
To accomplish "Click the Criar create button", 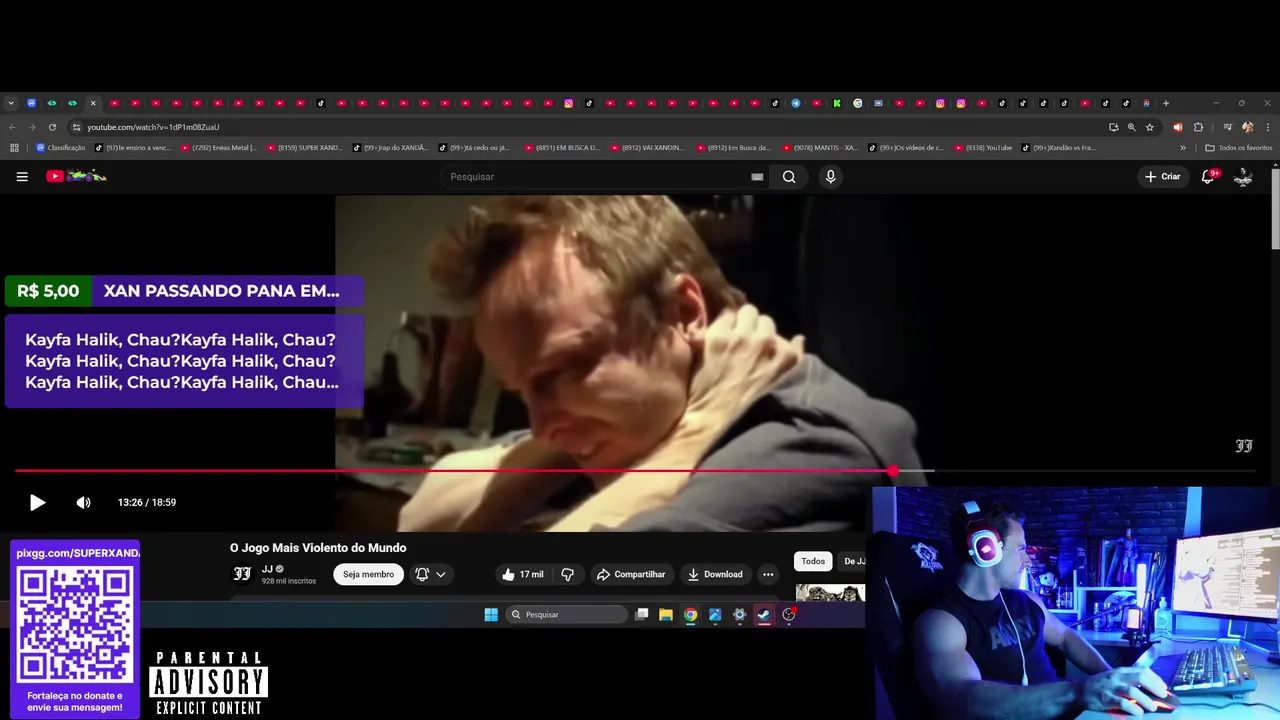I will [1163, 176].
